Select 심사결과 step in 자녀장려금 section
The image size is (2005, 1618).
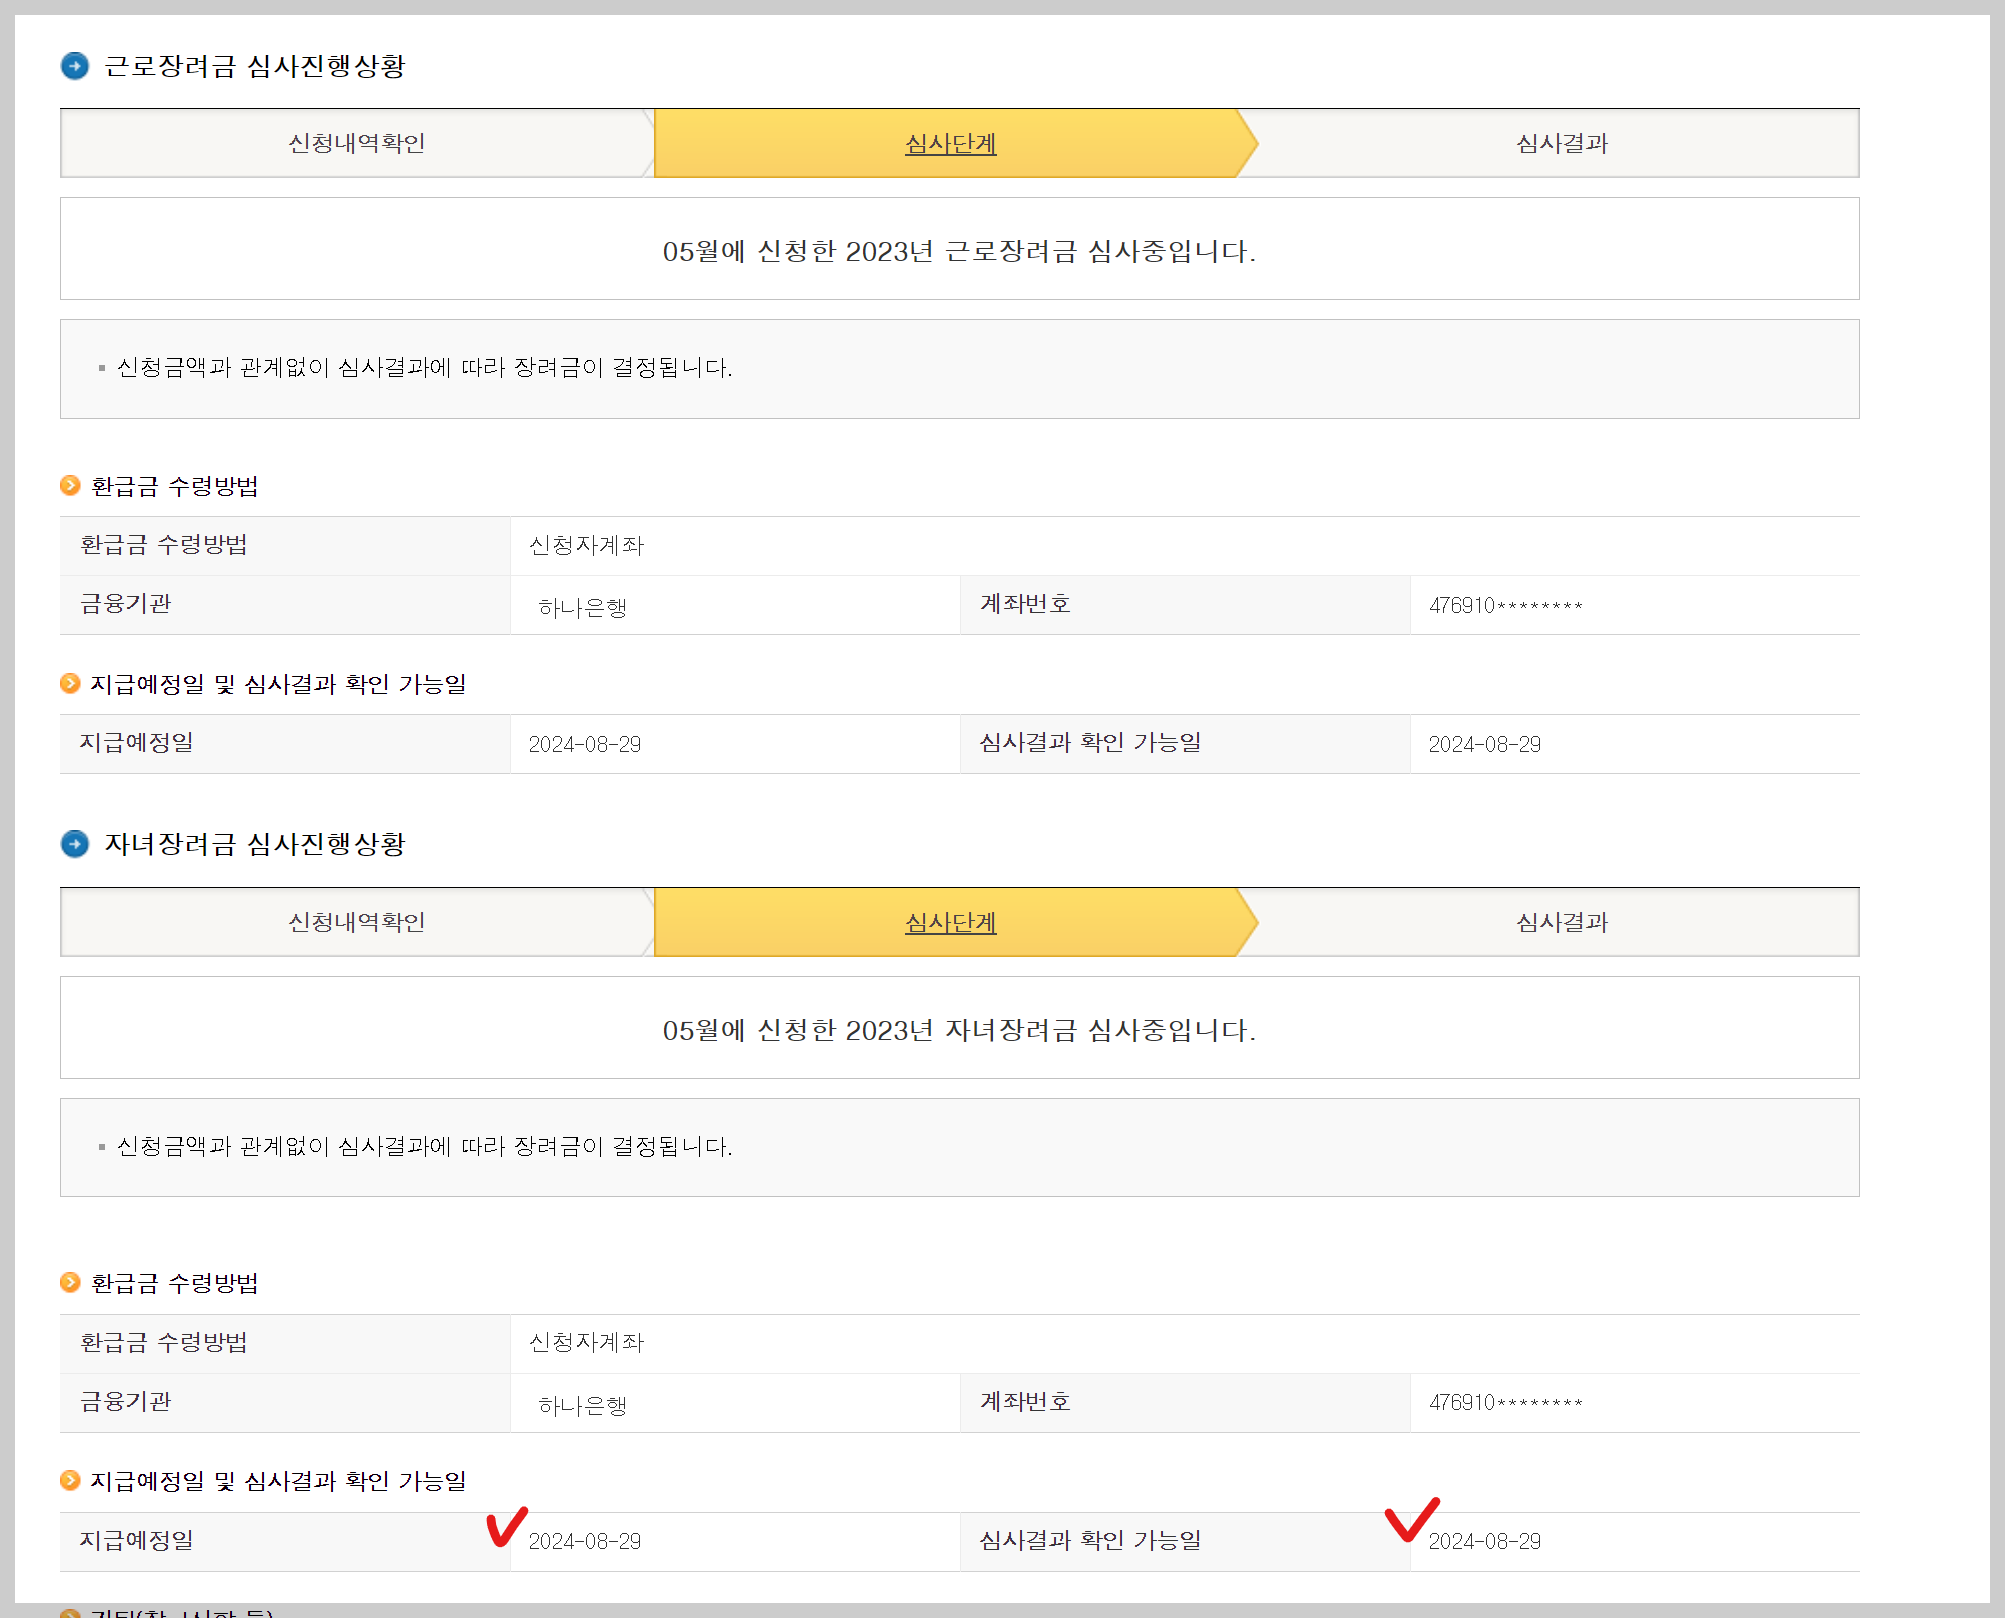[1561, 922]
